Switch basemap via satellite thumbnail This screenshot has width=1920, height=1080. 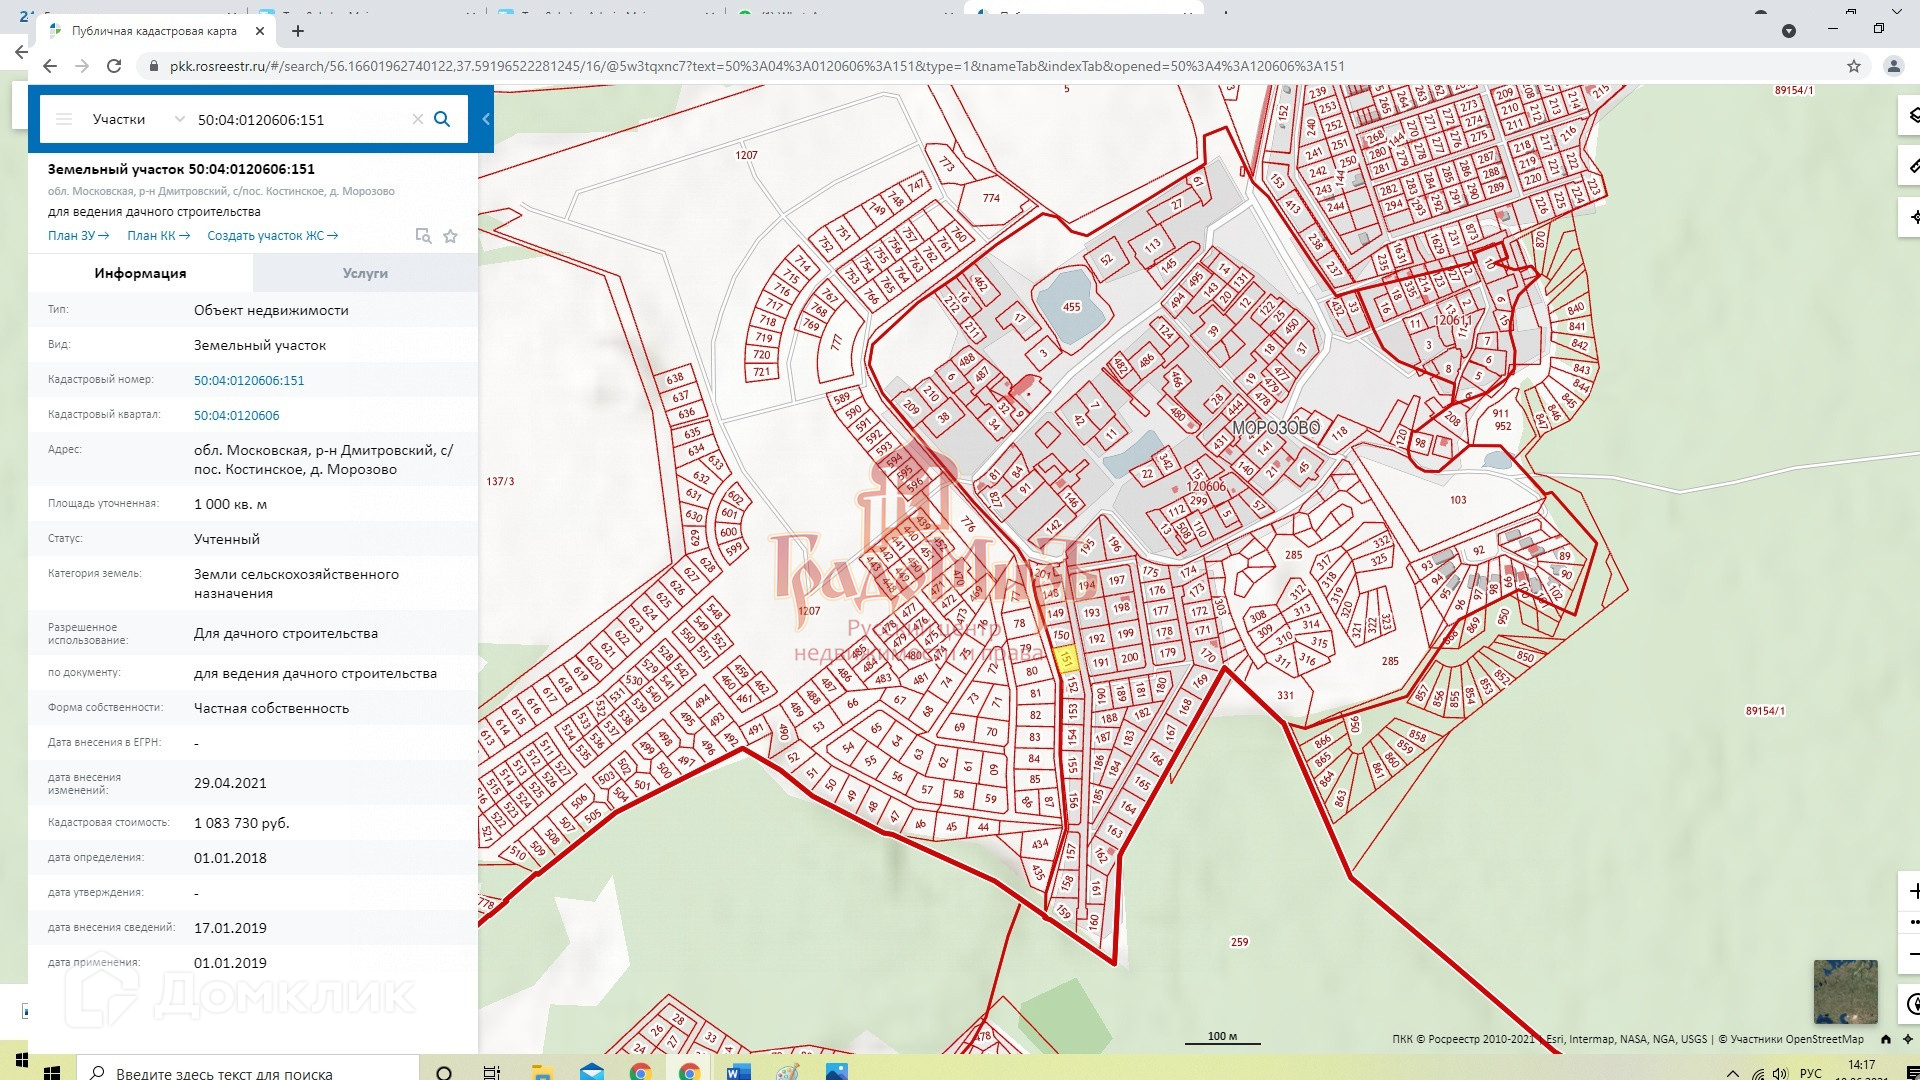(1845, 991)
